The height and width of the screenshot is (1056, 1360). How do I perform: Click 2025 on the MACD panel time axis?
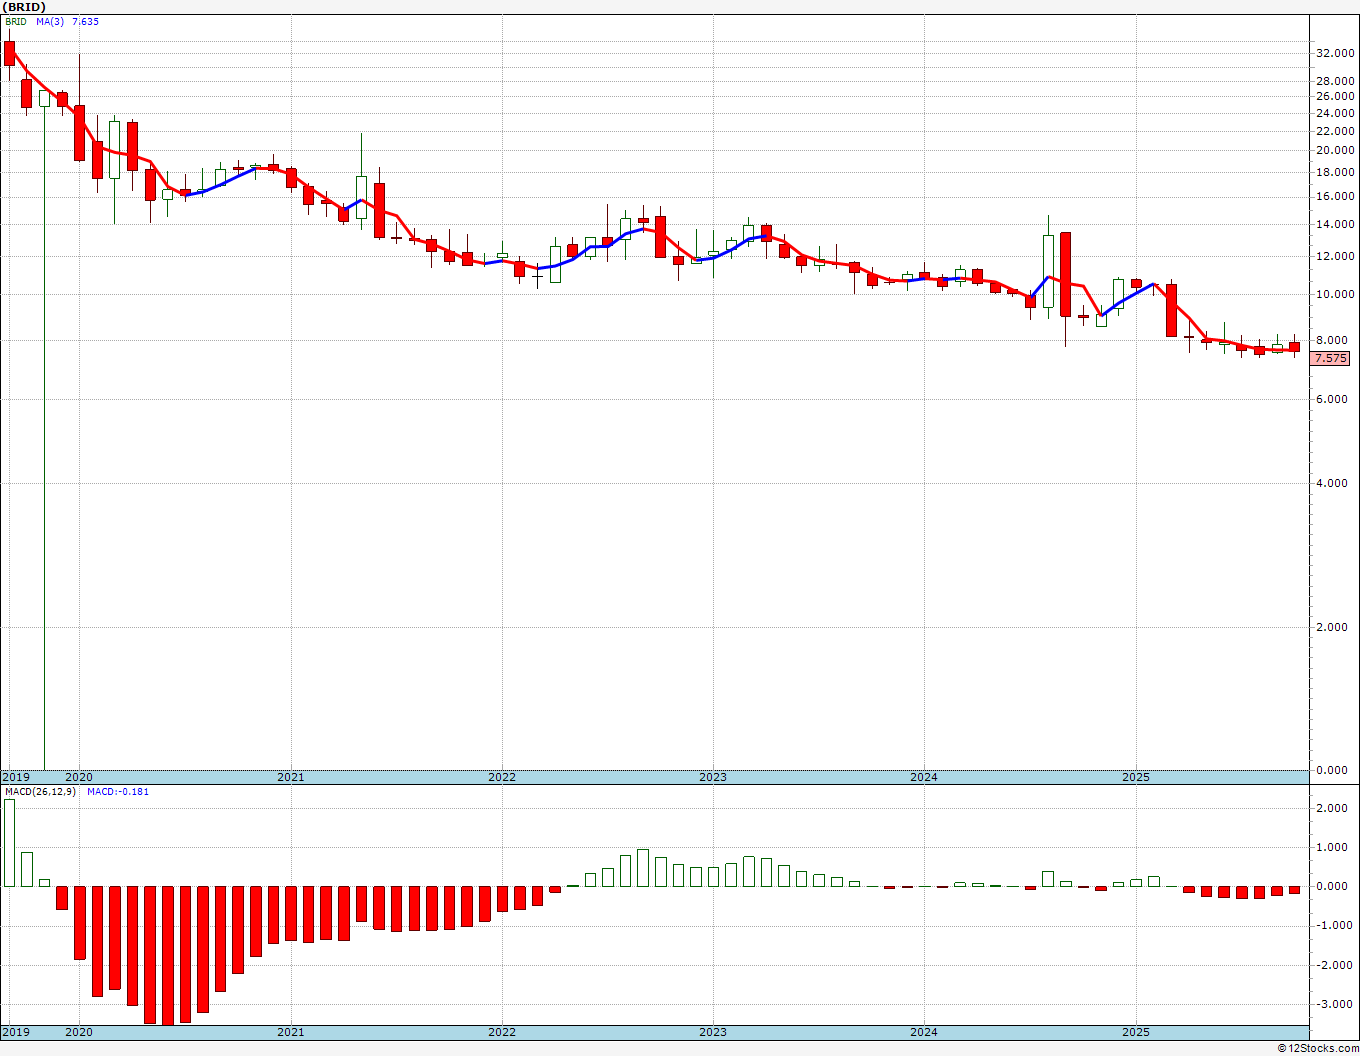[1136, 1032]
